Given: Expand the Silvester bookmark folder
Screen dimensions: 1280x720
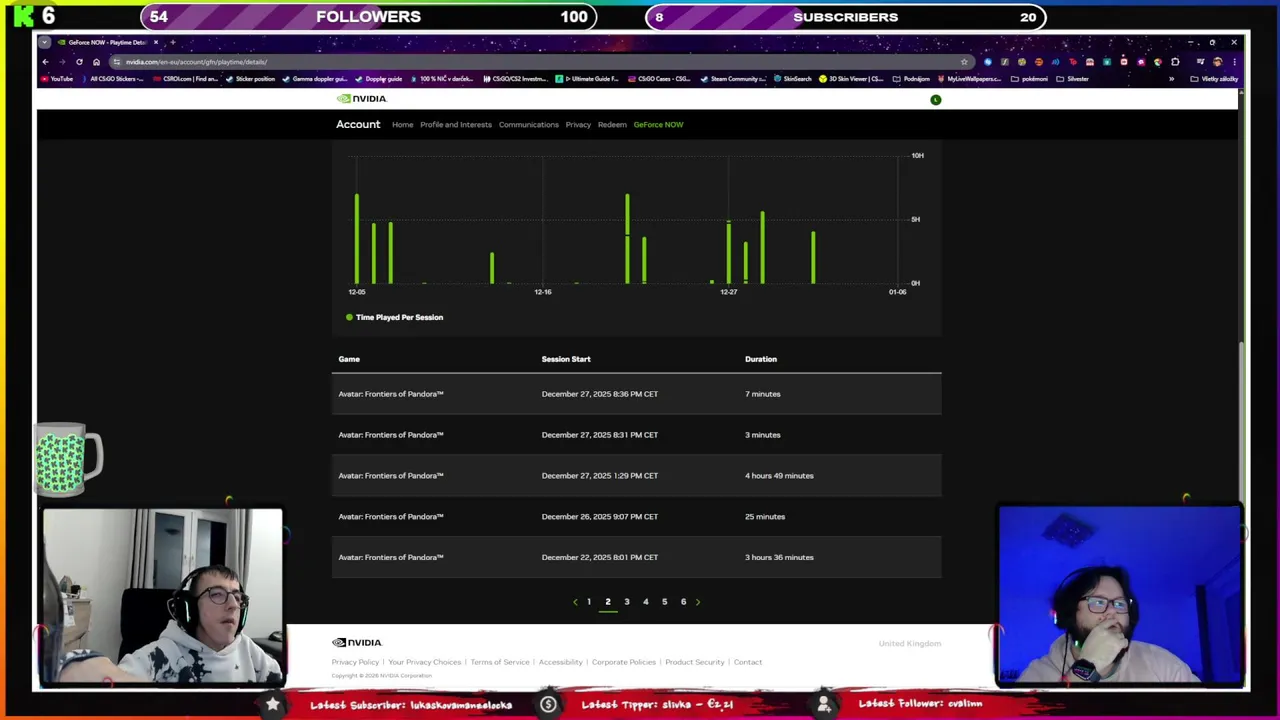Looking at the screenshot, I should click(1072, 79).
